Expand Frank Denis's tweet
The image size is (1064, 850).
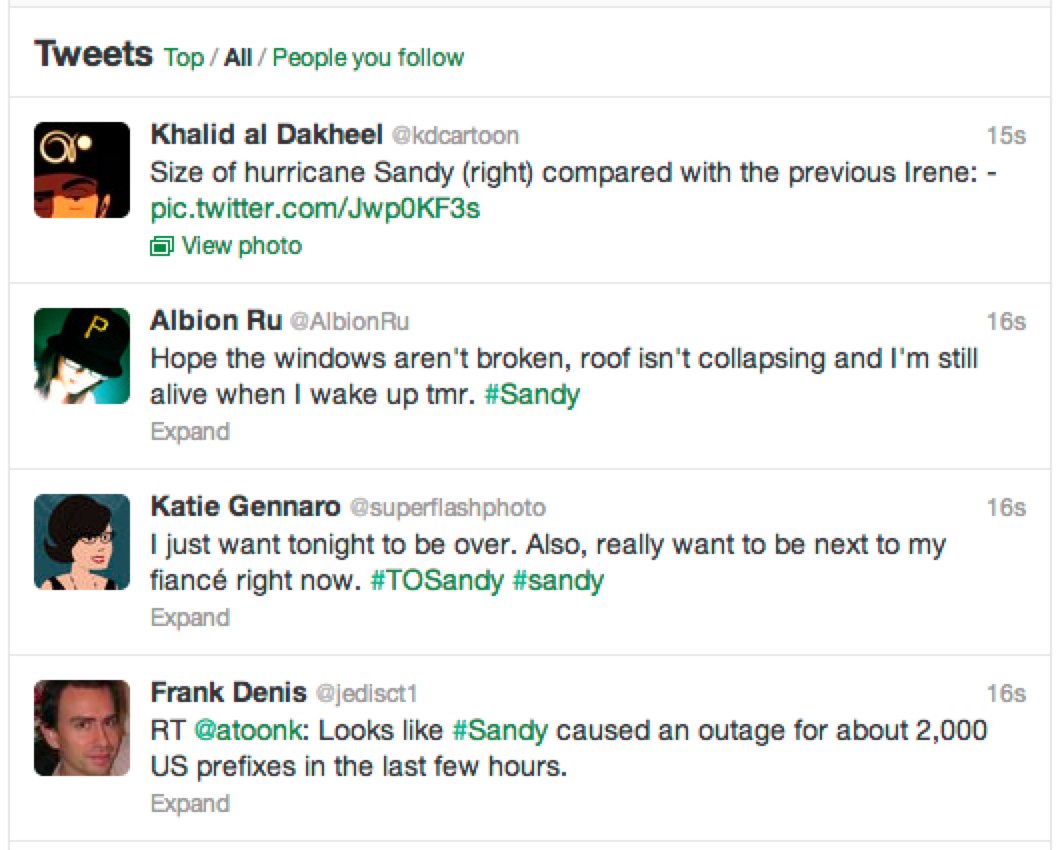point(189,803)
